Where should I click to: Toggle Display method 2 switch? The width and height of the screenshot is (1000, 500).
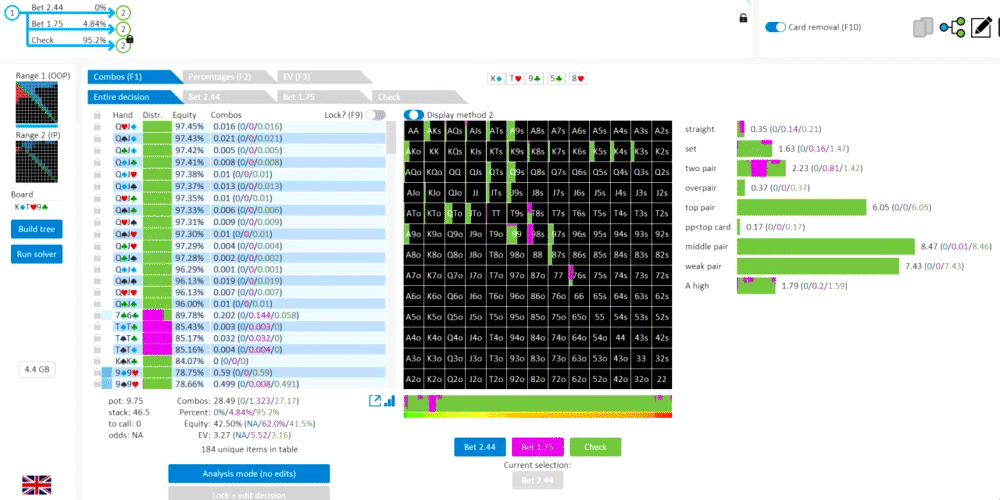point(414,114)
